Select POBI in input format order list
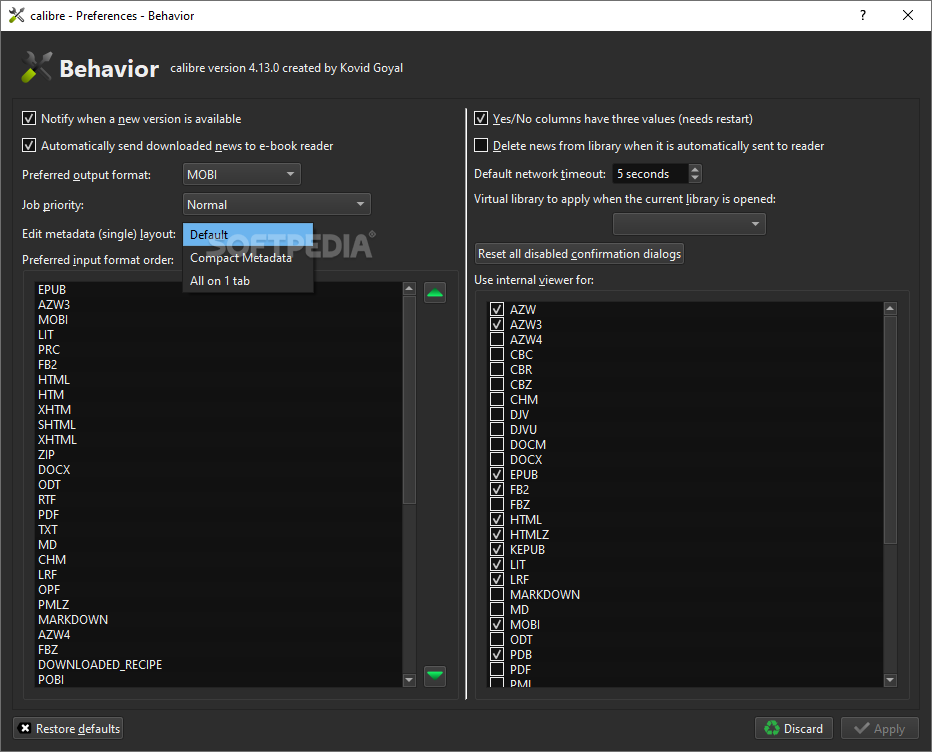Viewport: 932px width, 752px height. (x=218, y=679)
